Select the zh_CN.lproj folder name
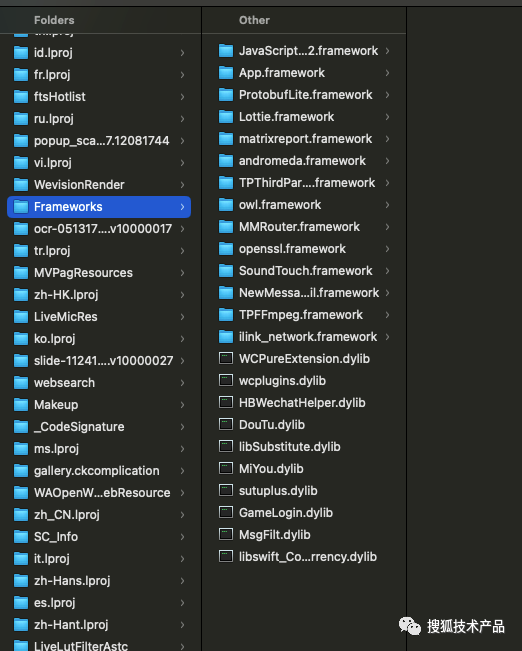The height and width of the screenshot is (651, 522). [x=67, y=515]
